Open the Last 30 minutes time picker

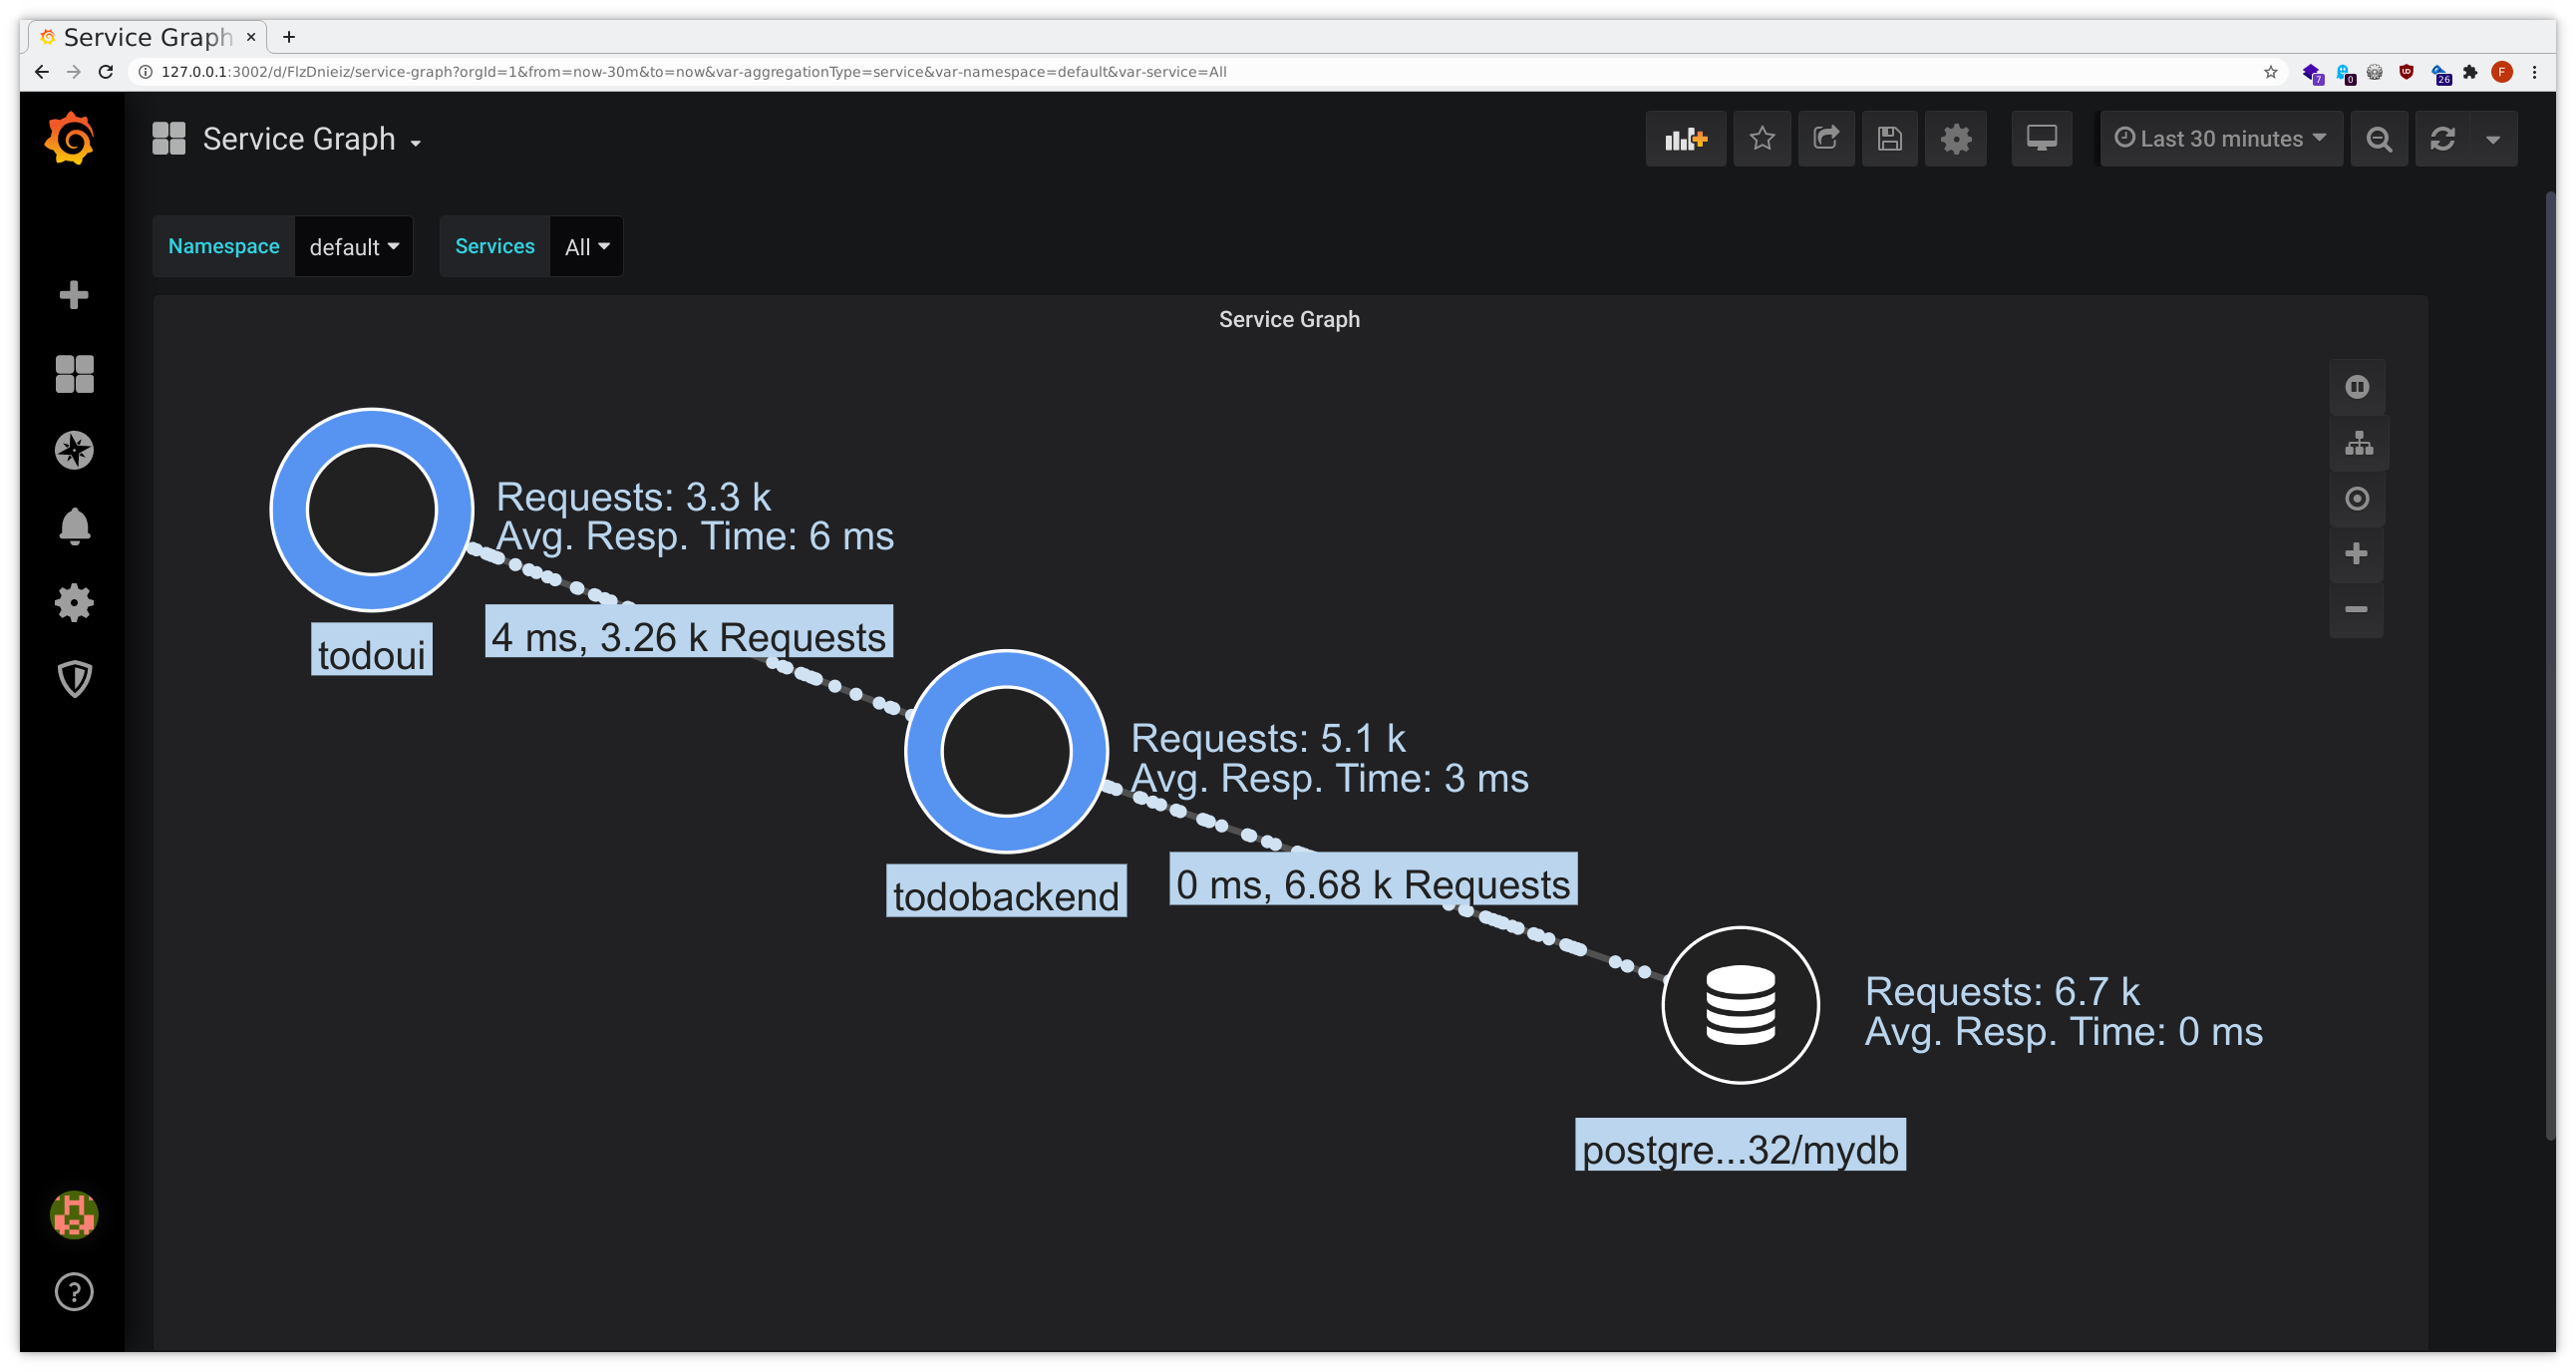point(2220,139)
